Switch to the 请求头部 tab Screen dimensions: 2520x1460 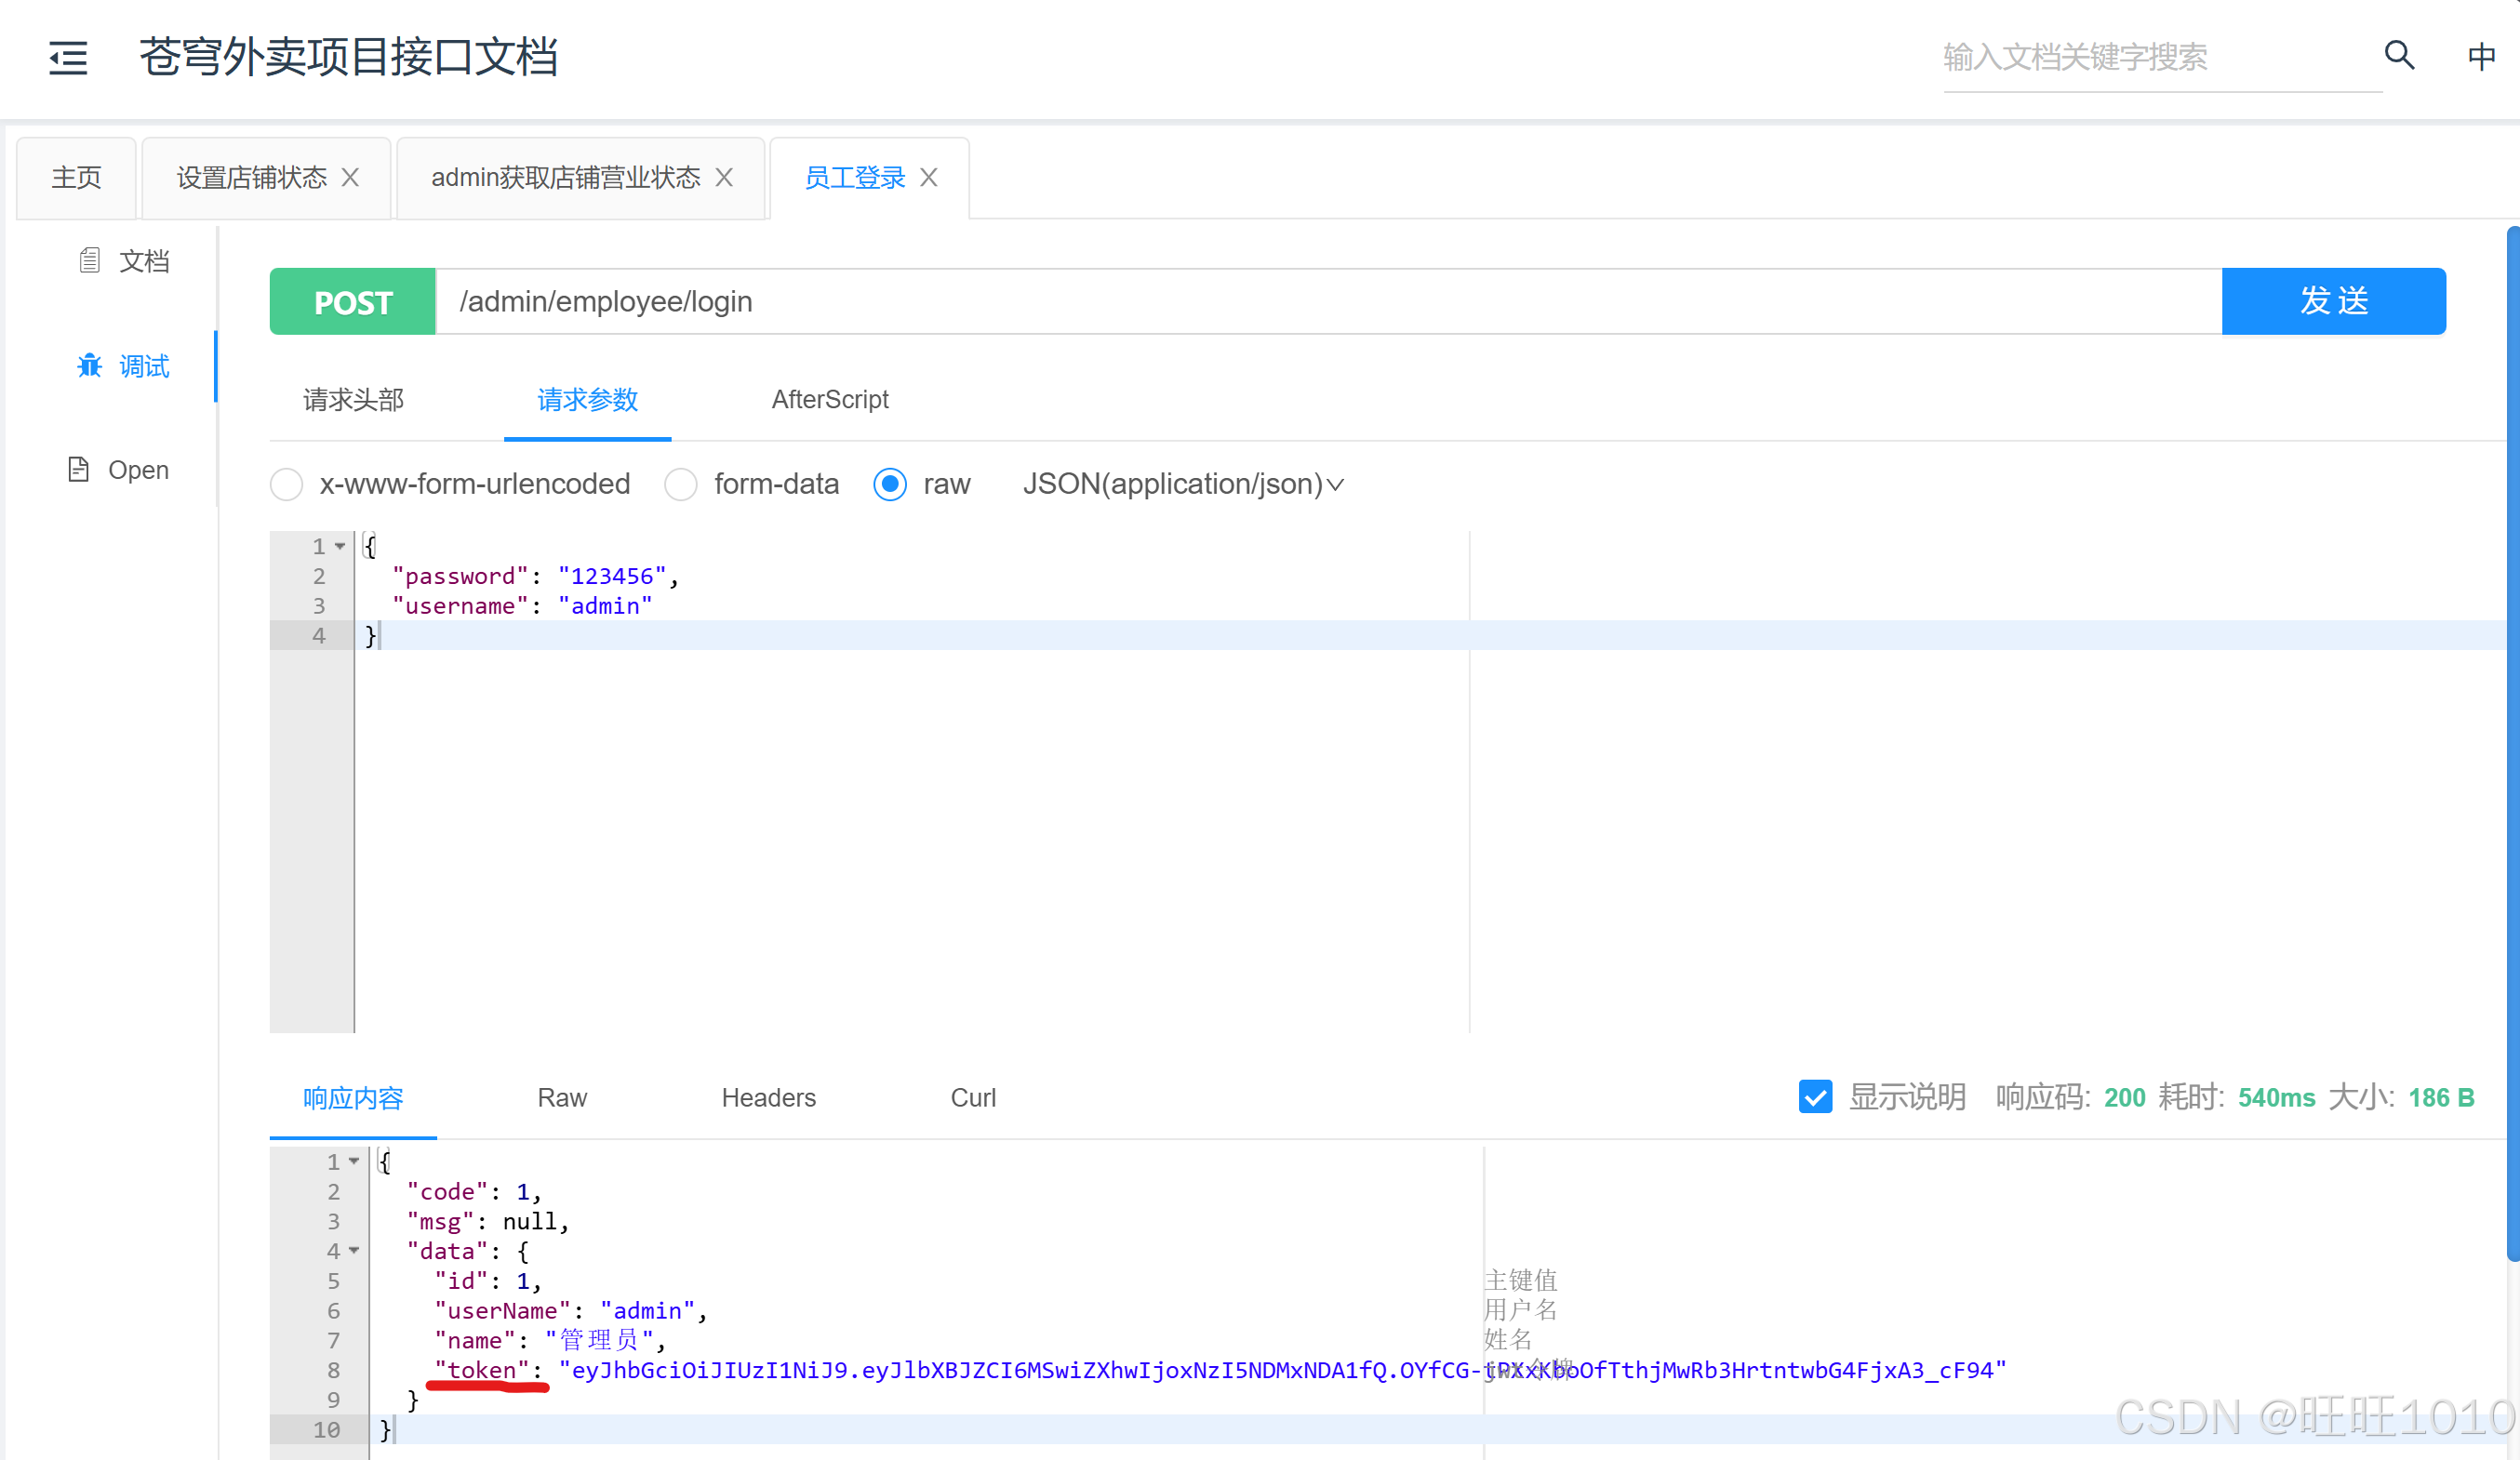coord(353,400)
